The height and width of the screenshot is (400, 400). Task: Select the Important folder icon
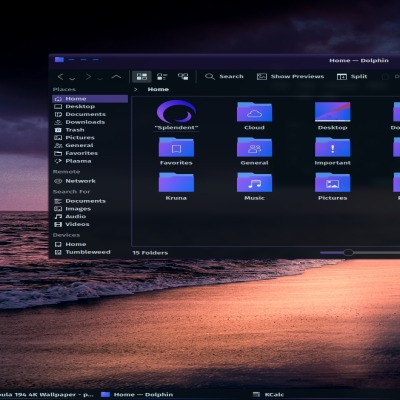pyautogui.click(x=332, y=147)
